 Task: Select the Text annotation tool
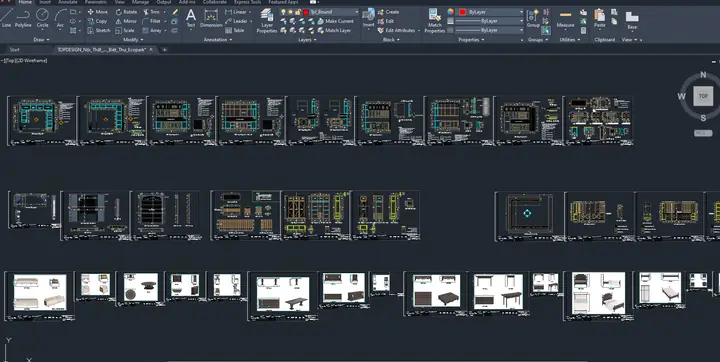click(191, 18)
